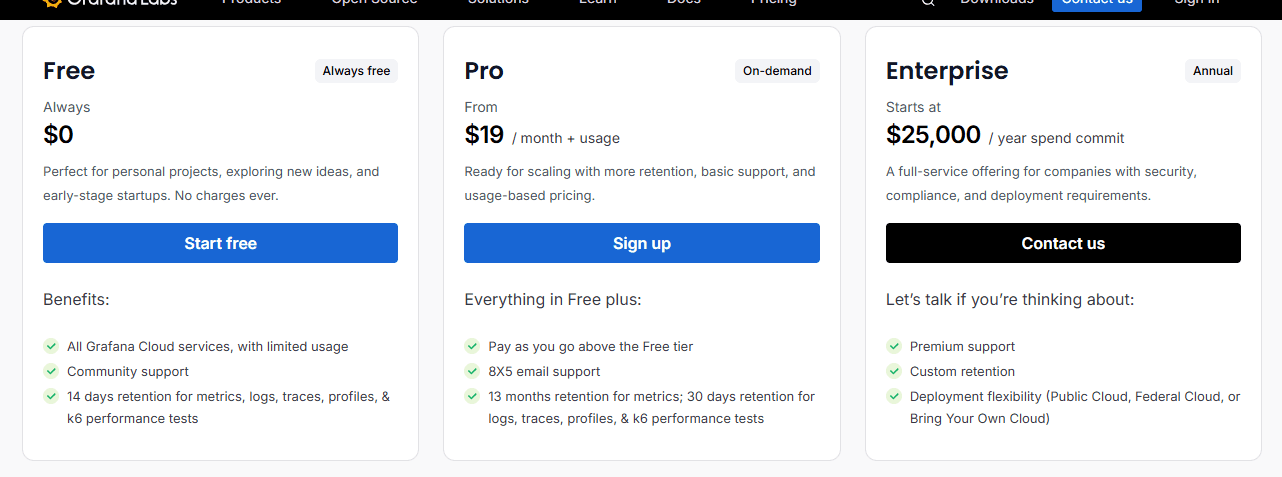Click the On-demand badge on Pro plan
Screen dimensions: 1282x477
(x=777, y=71)
